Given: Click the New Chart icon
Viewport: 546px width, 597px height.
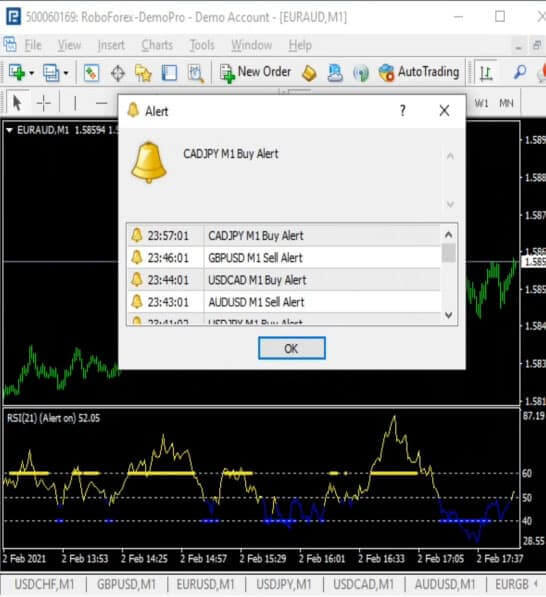Looking at the screenshot, I should tap(17, 72).
